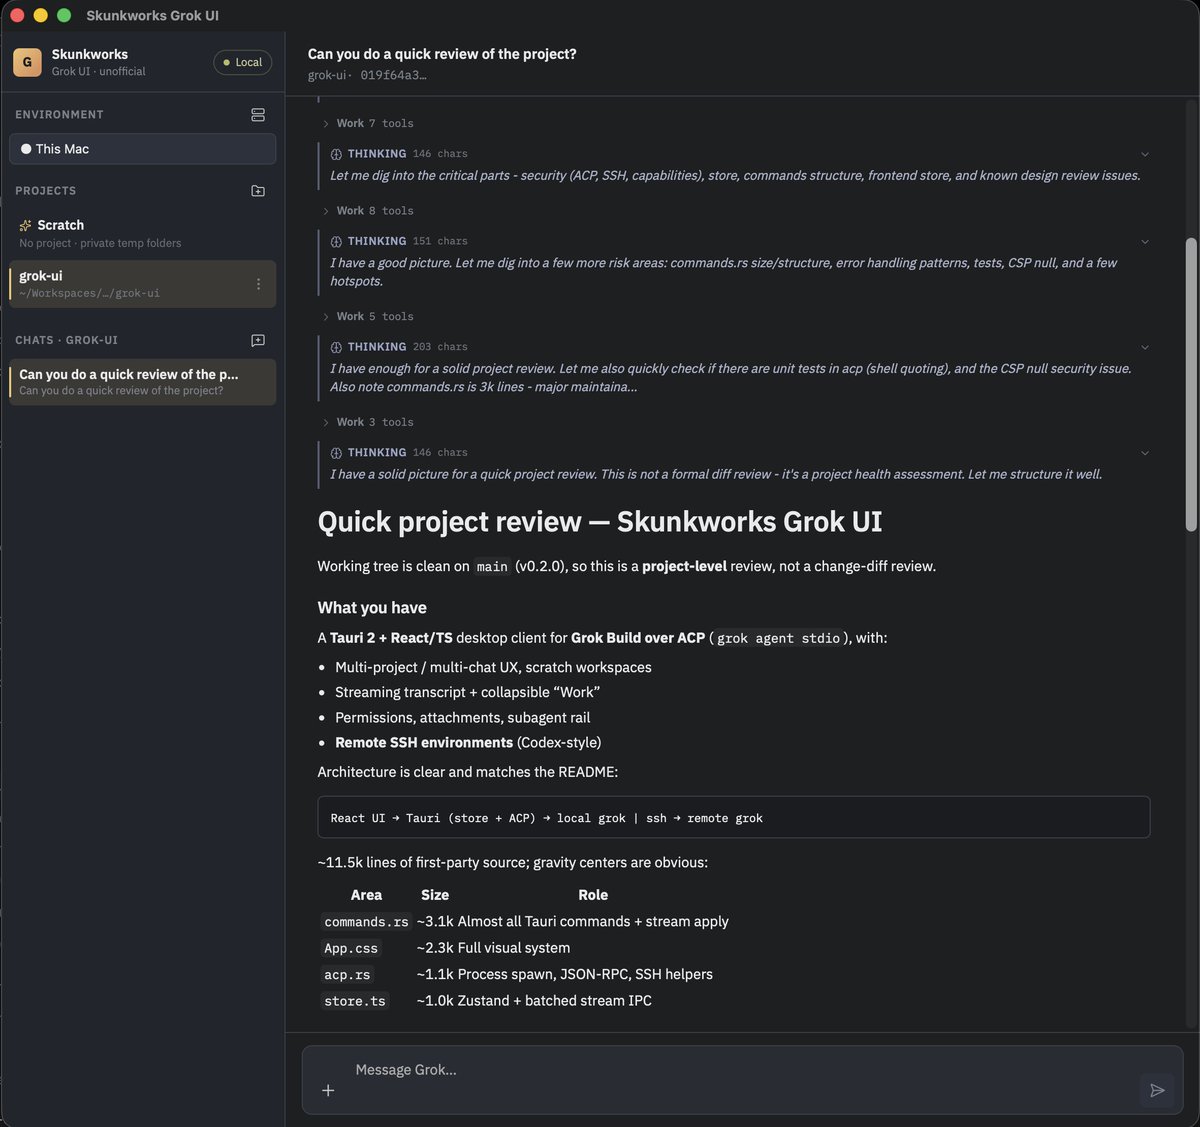Viewport: 1200px width, 1127px height.
Task: Open the quick review chat entry
Action: coord(143,382)
